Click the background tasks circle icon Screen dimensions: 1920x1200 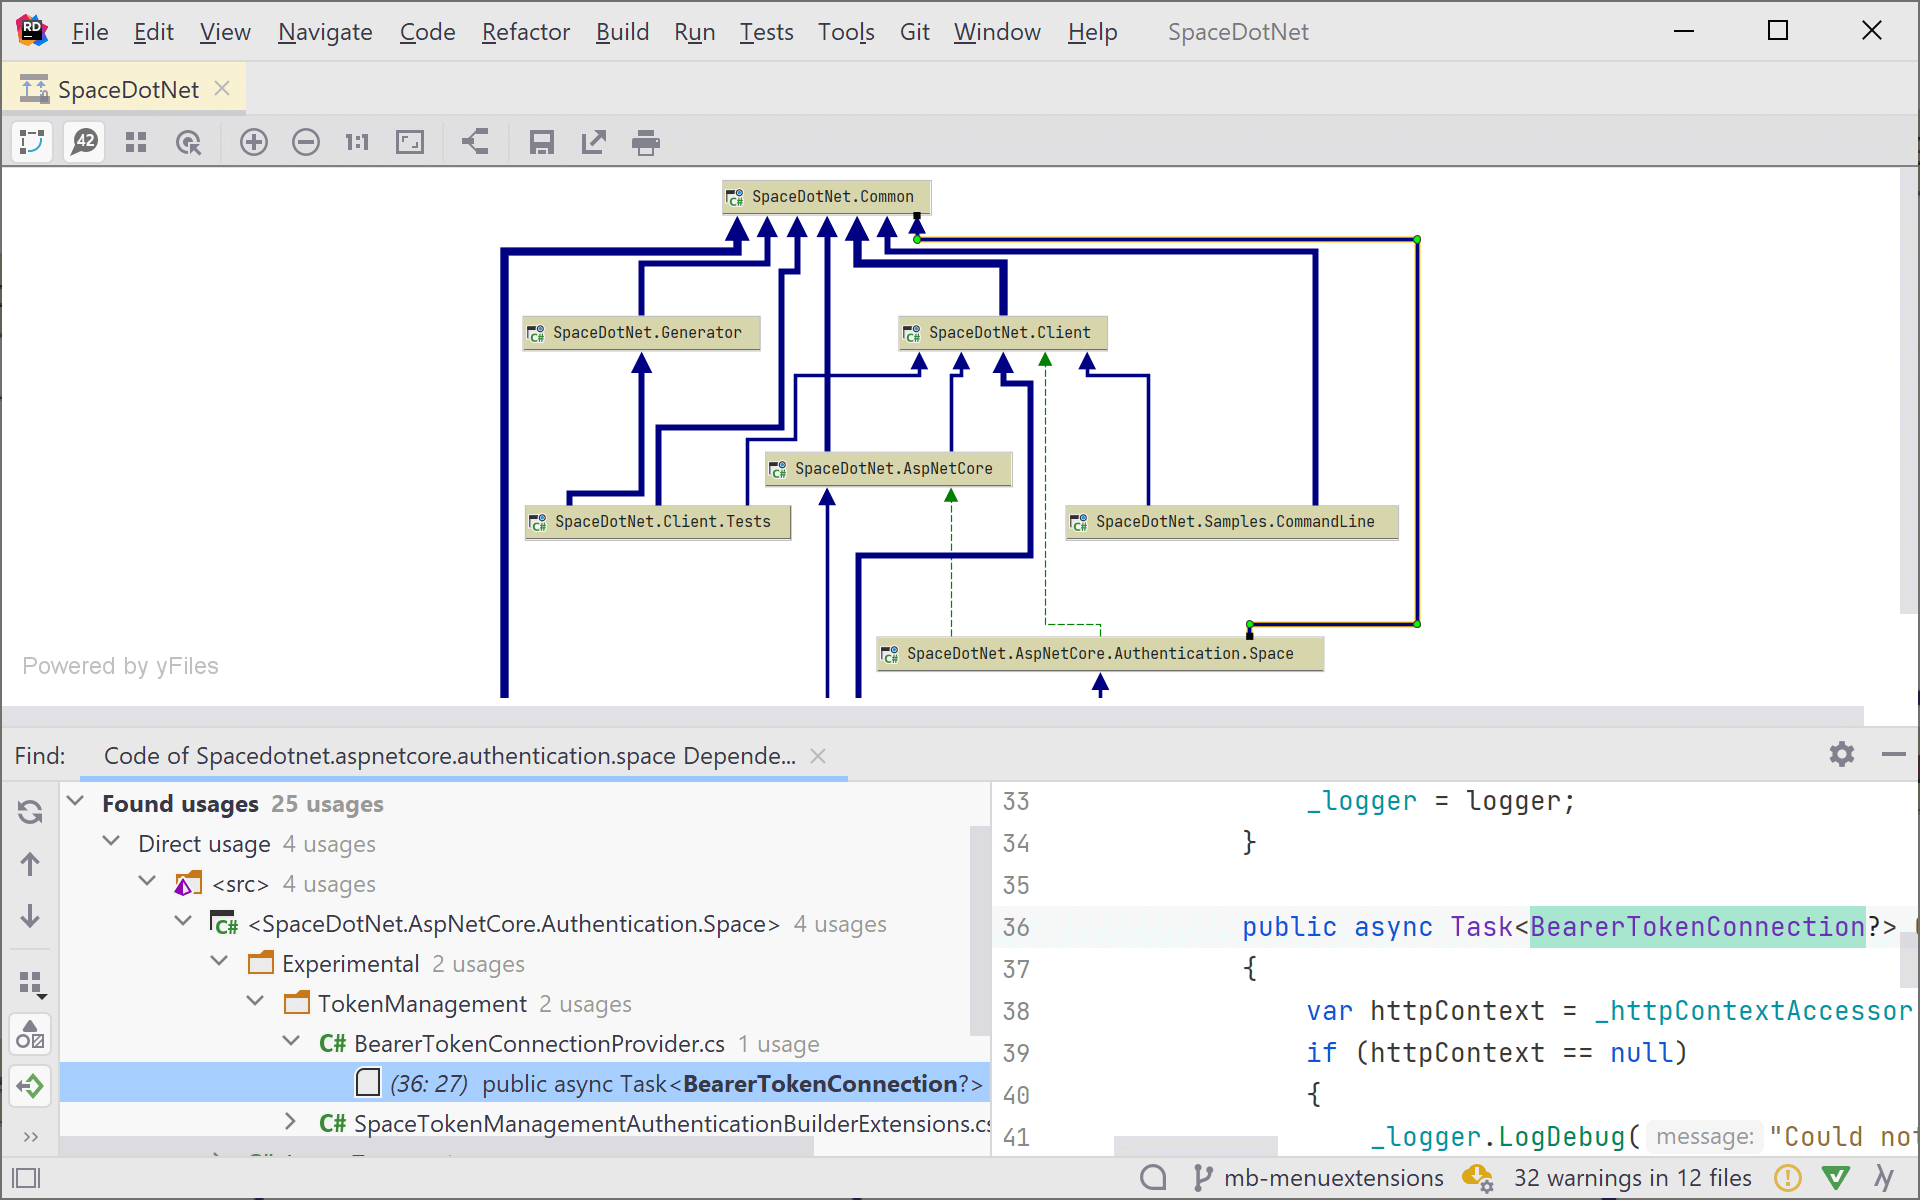pos(1153,1178)
